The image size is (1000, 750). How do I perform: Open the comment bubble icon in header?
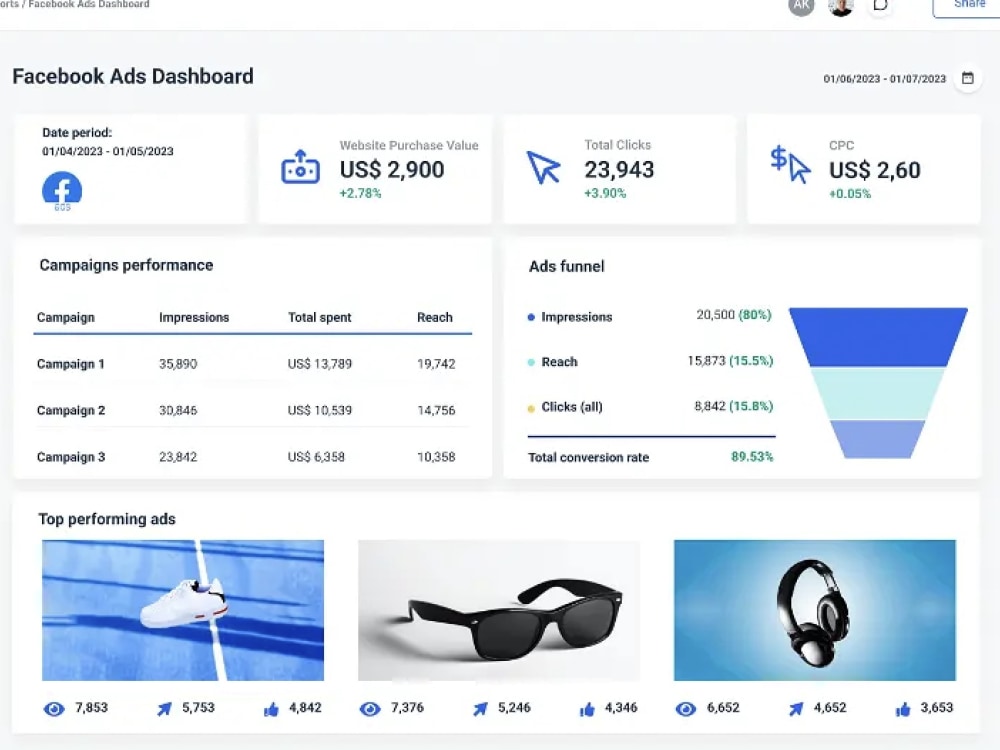pyautogui.click(x=880, y=6)
